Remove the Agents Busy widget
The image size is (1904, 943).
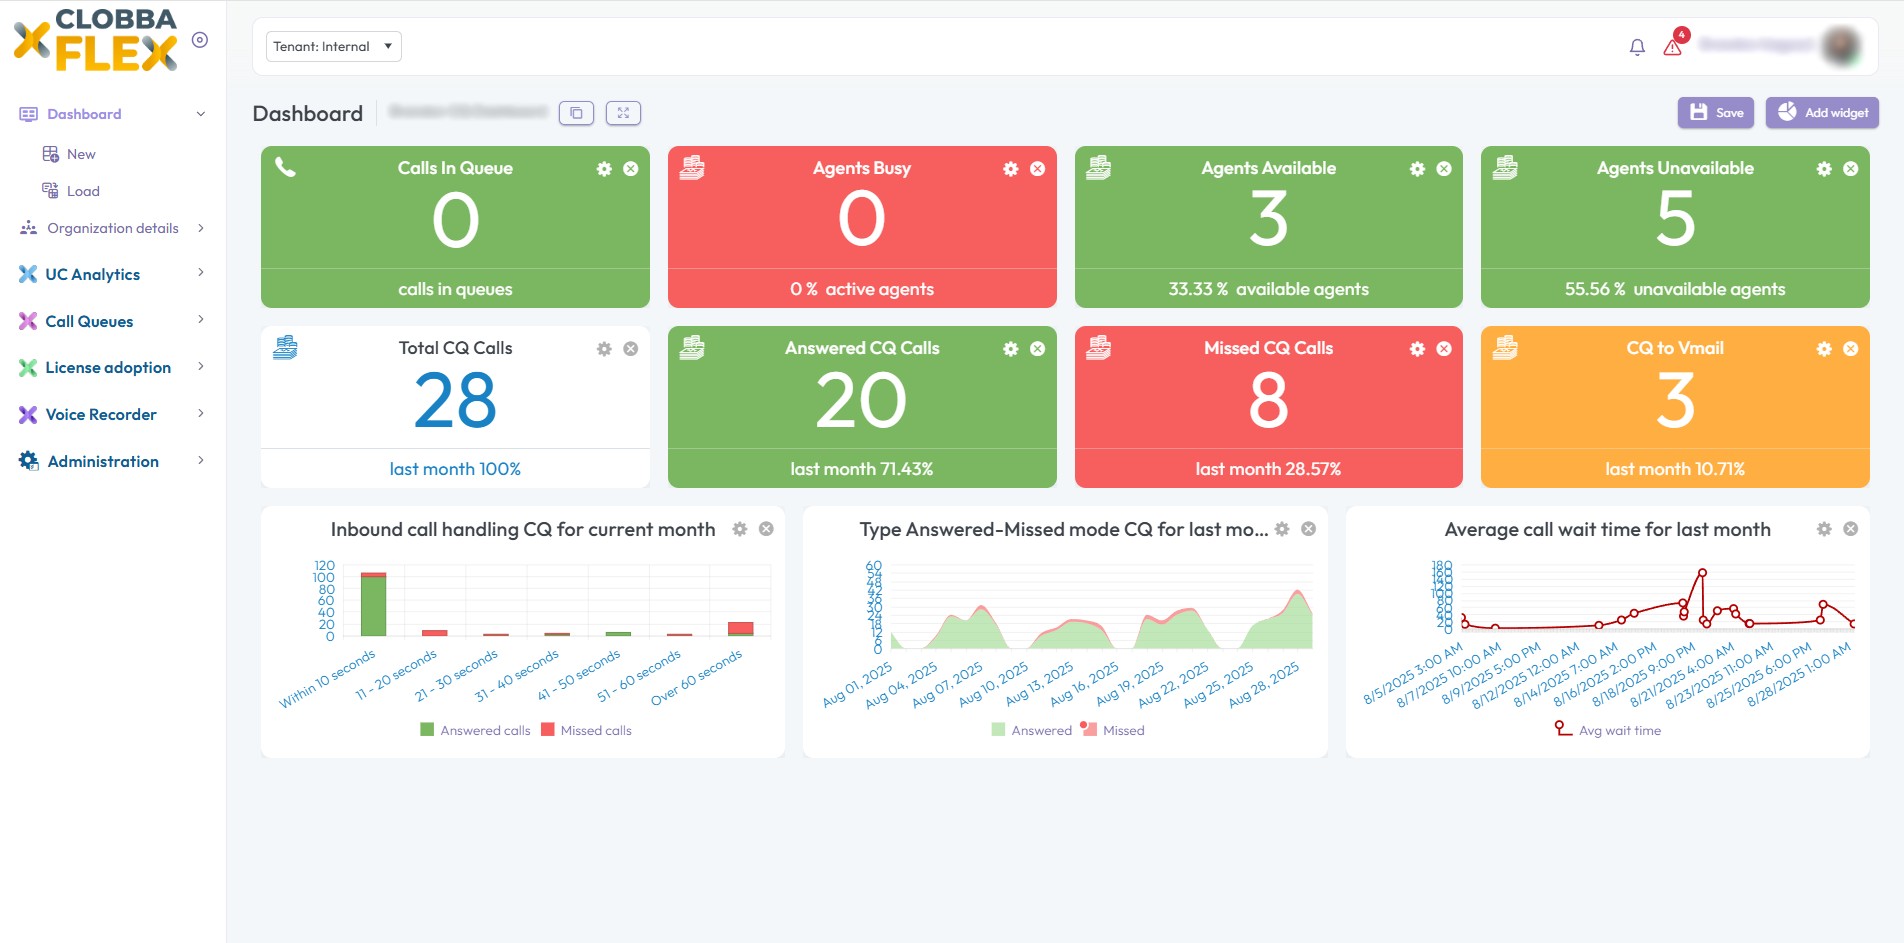click(x=1037, y=169)
